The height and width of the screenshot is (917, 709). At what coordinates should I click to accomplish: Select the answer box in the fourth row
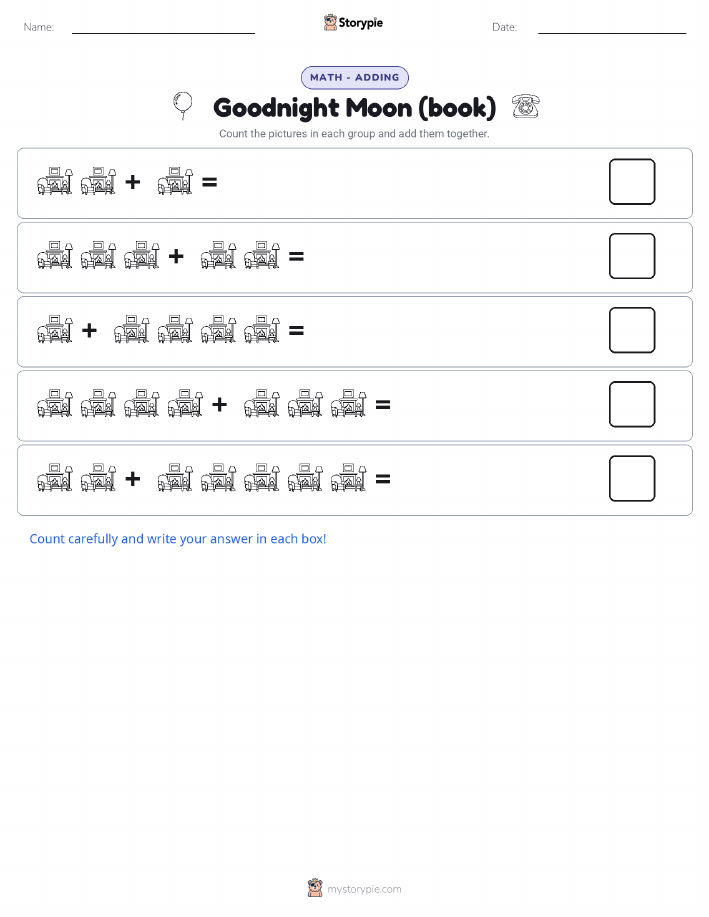point(632,404)
